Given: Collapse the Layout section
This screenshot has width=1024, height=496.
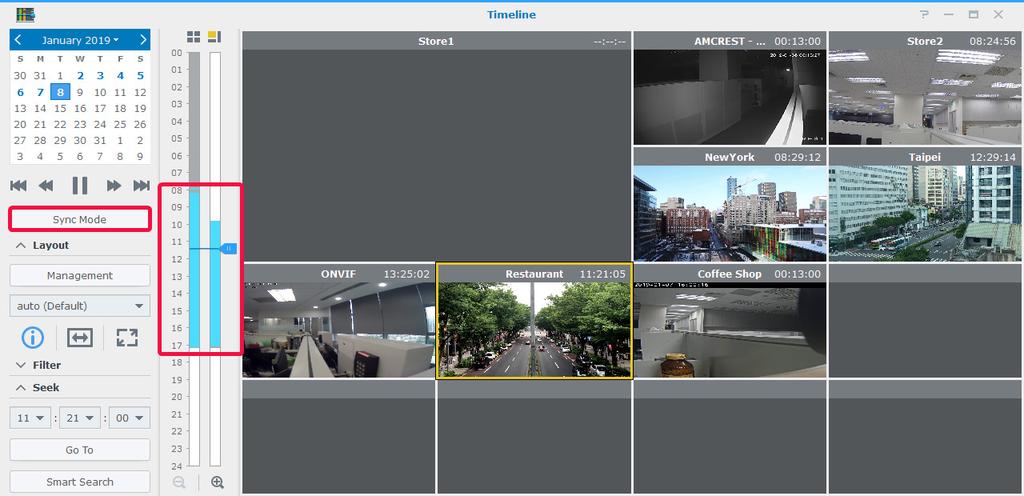Looking at the screenshot, I should click(42, 245).
